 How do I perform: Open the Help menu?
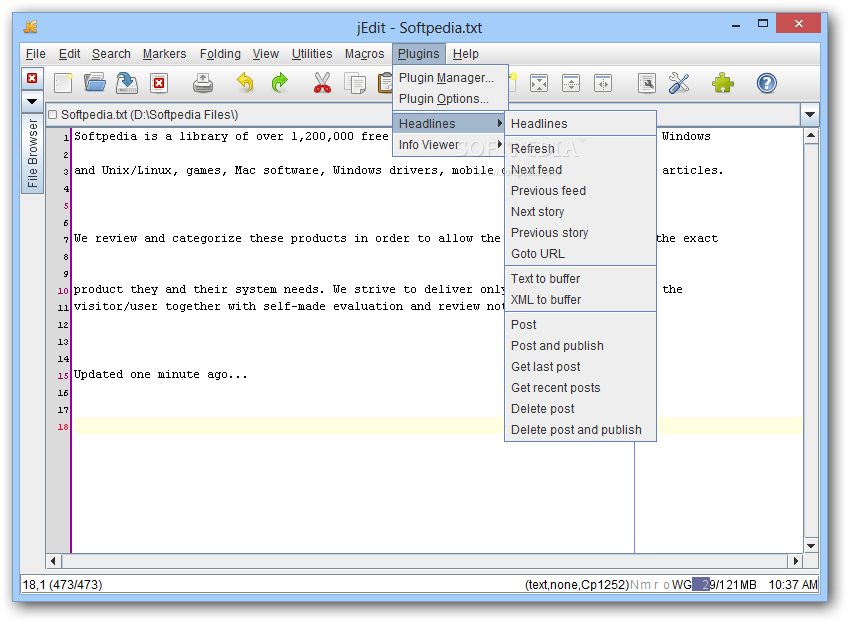pos(466,54)
